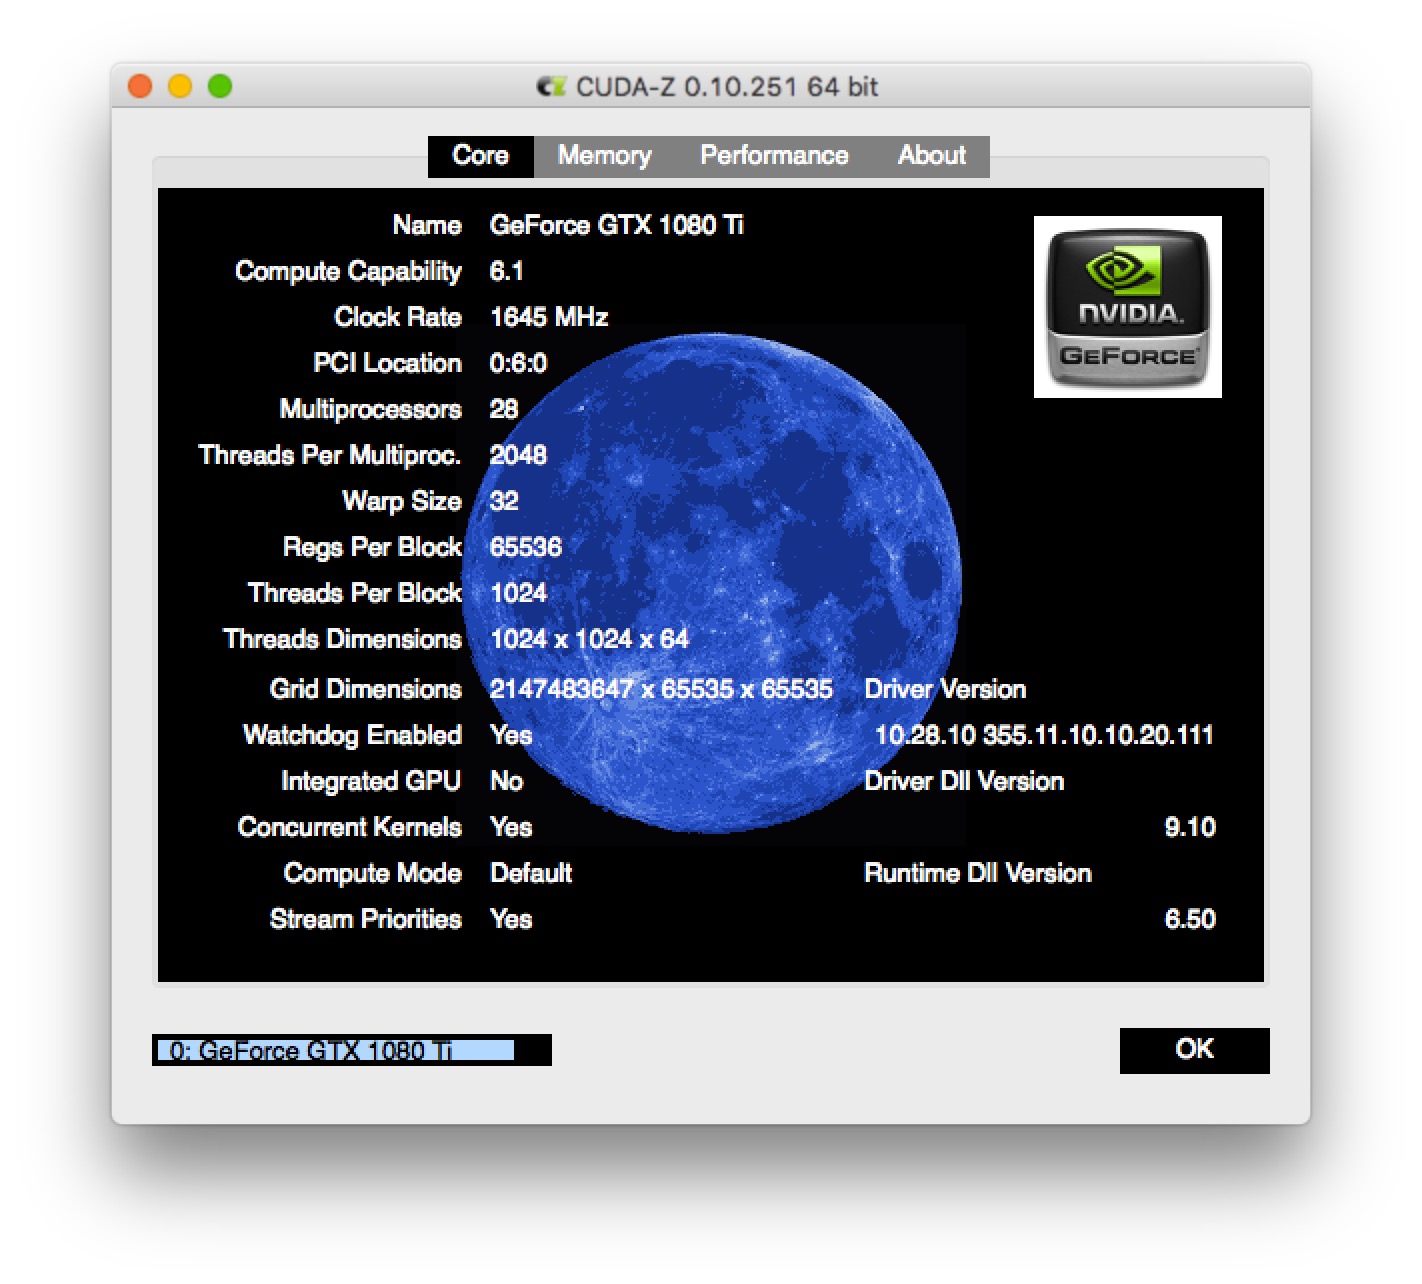
Task: Click the Multiprocessors value "28"
Action: (x=504, y=409)
